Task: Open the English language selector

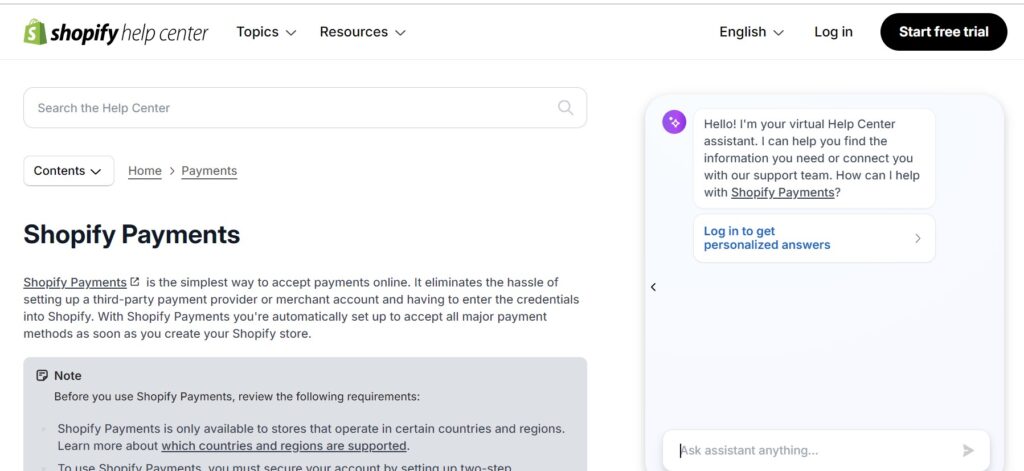Action: (x=751, y=32)
